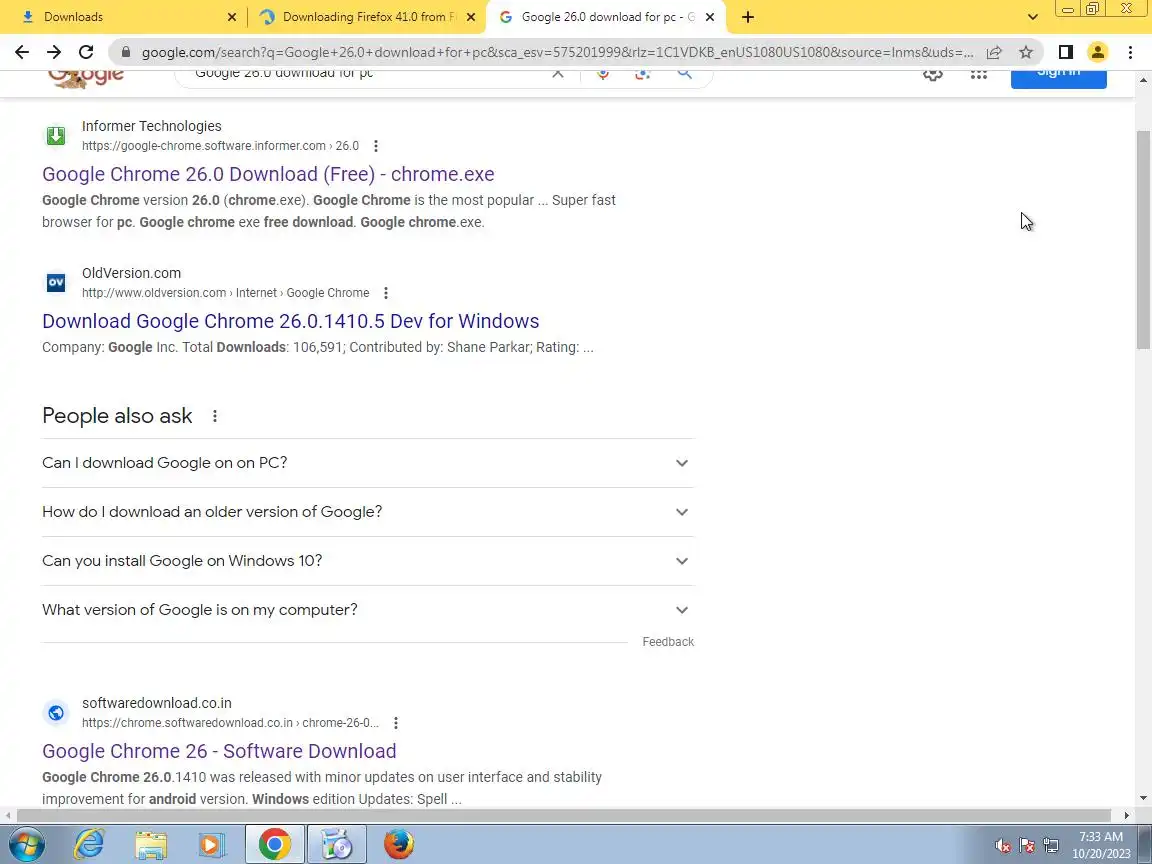Close the Downloading Firefox 41.0 tab
This screenshot has height=864, width=1152.
point(471,17)
